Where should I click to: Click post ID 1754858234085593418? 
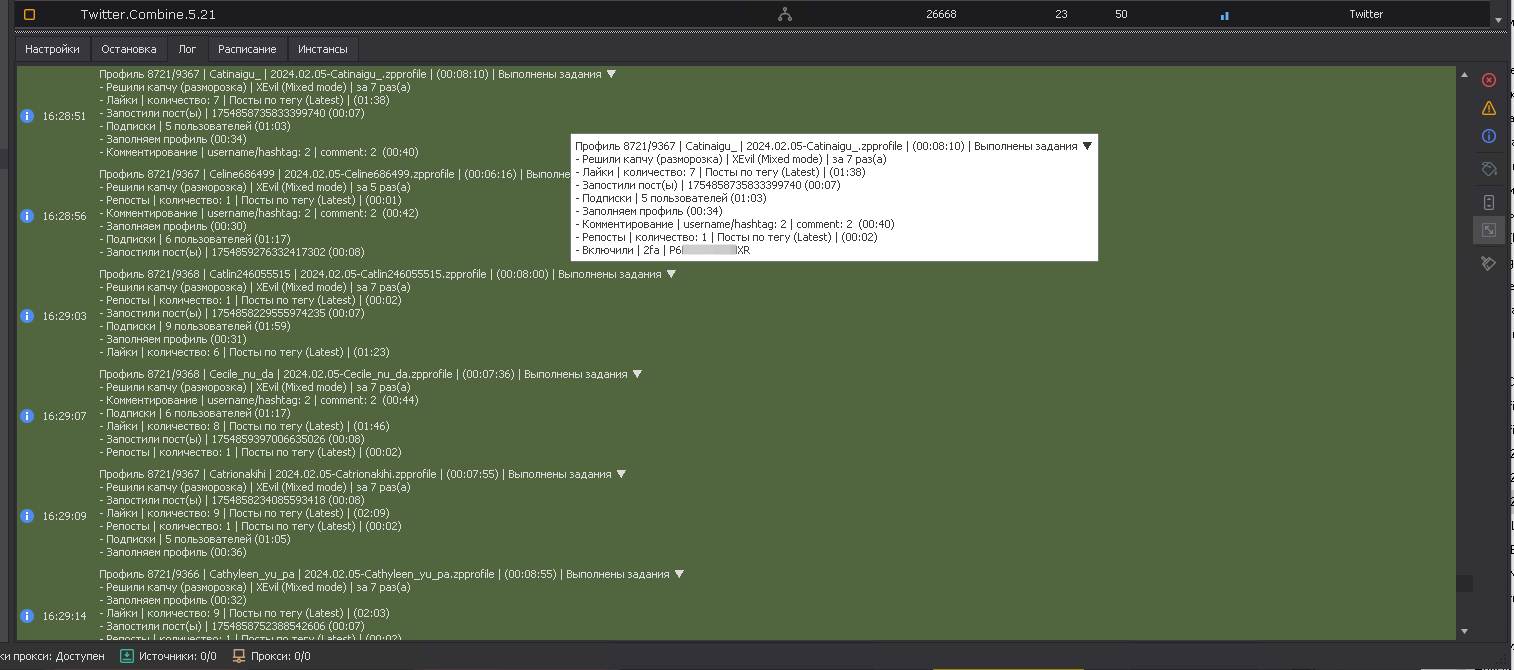[x=269, y=500]
